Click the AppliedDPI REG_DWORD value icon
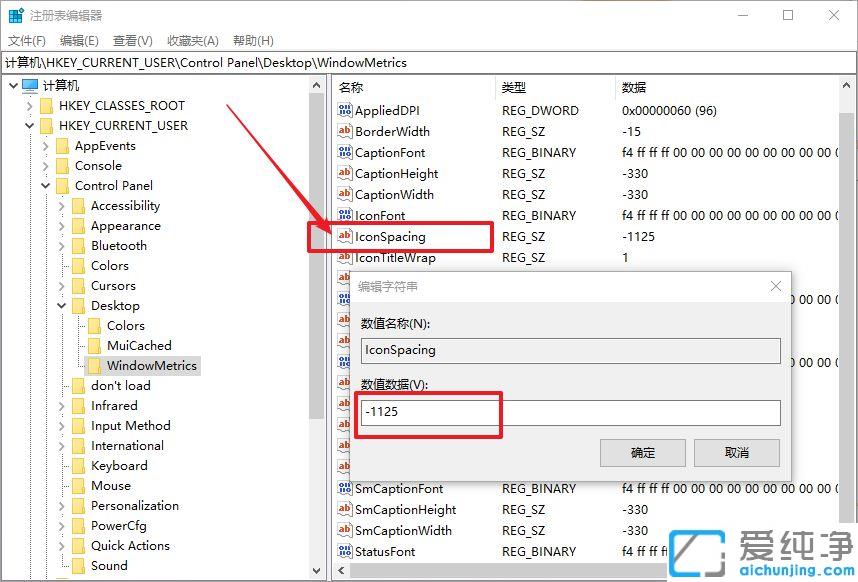 (x=347, y=110)
